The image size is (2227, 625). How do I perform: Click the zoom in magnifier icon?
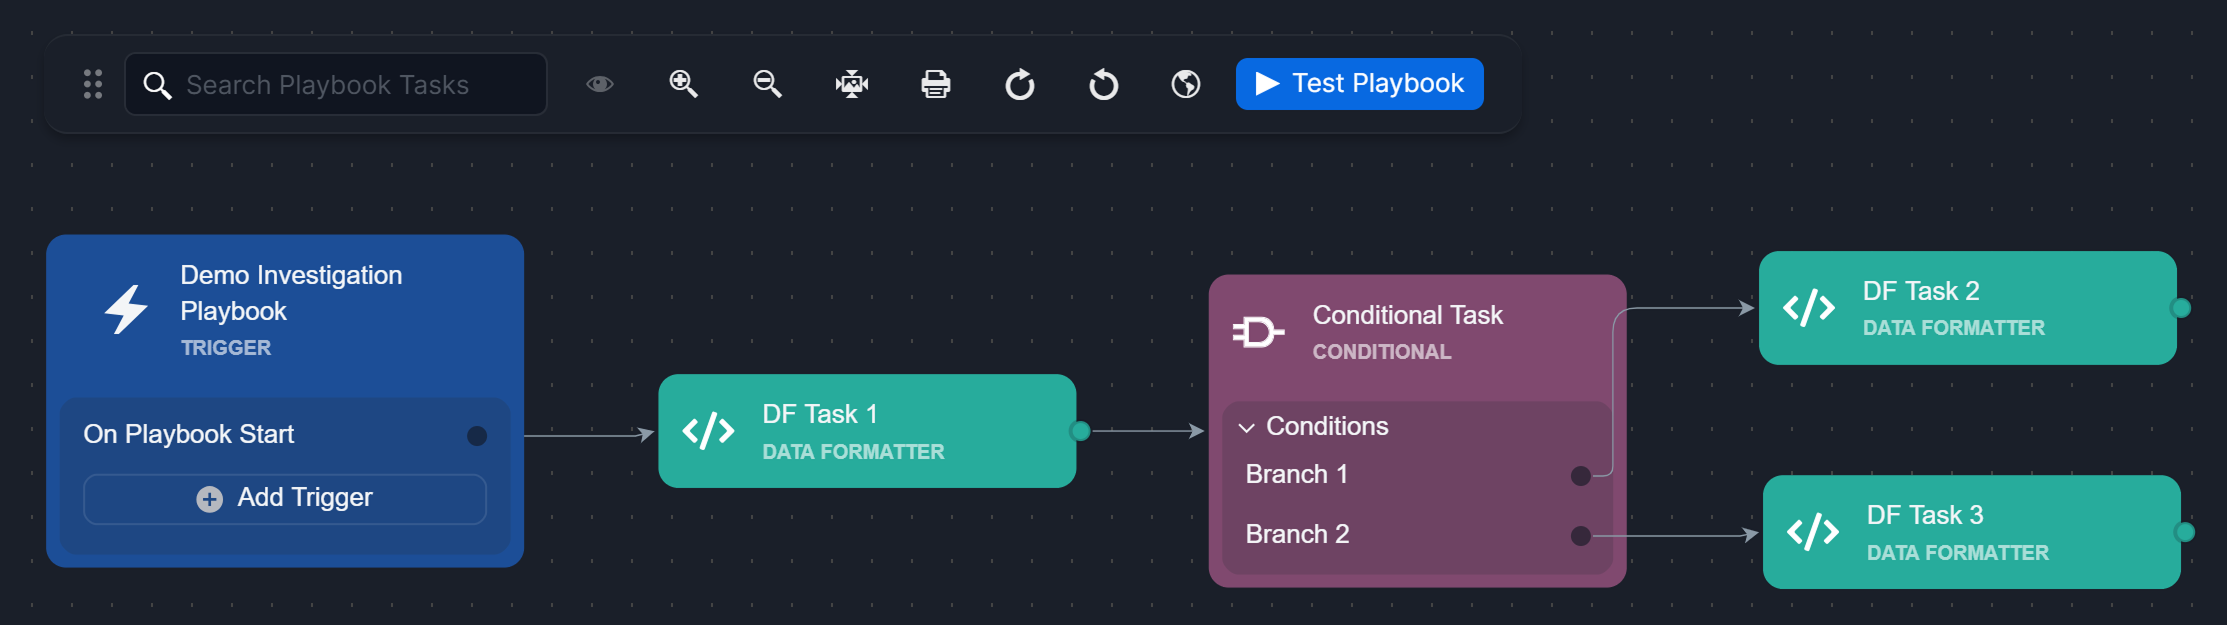683,84
